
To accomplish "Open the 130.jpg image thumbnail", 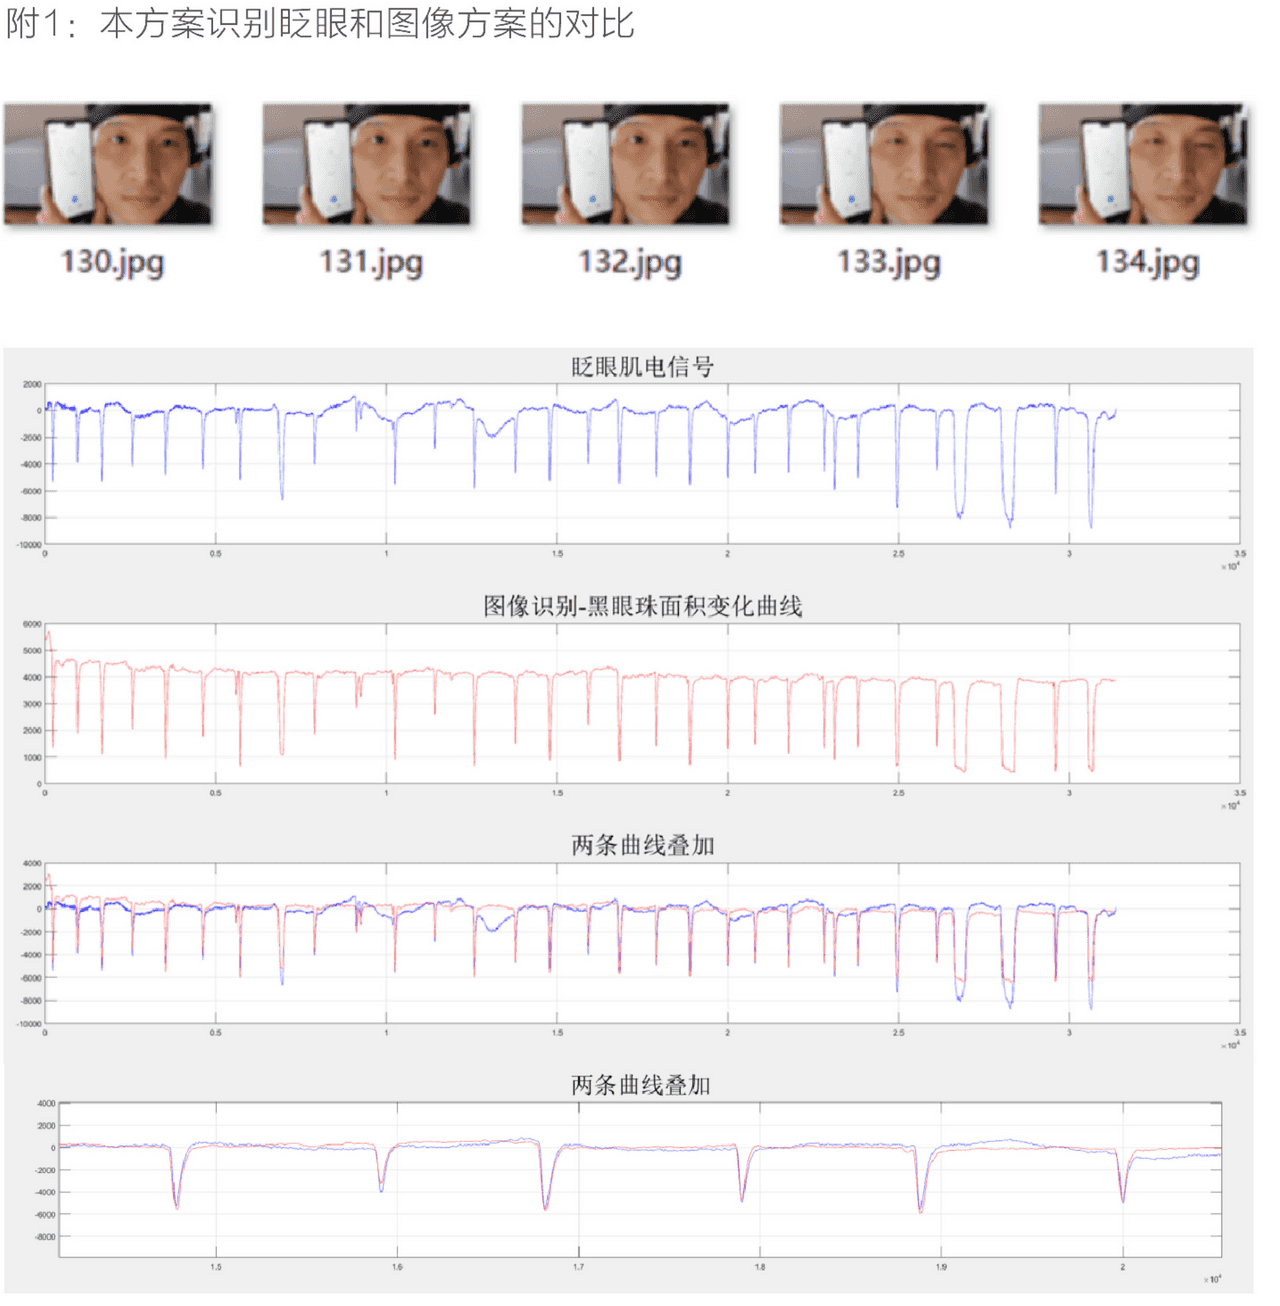I will 108,164.
